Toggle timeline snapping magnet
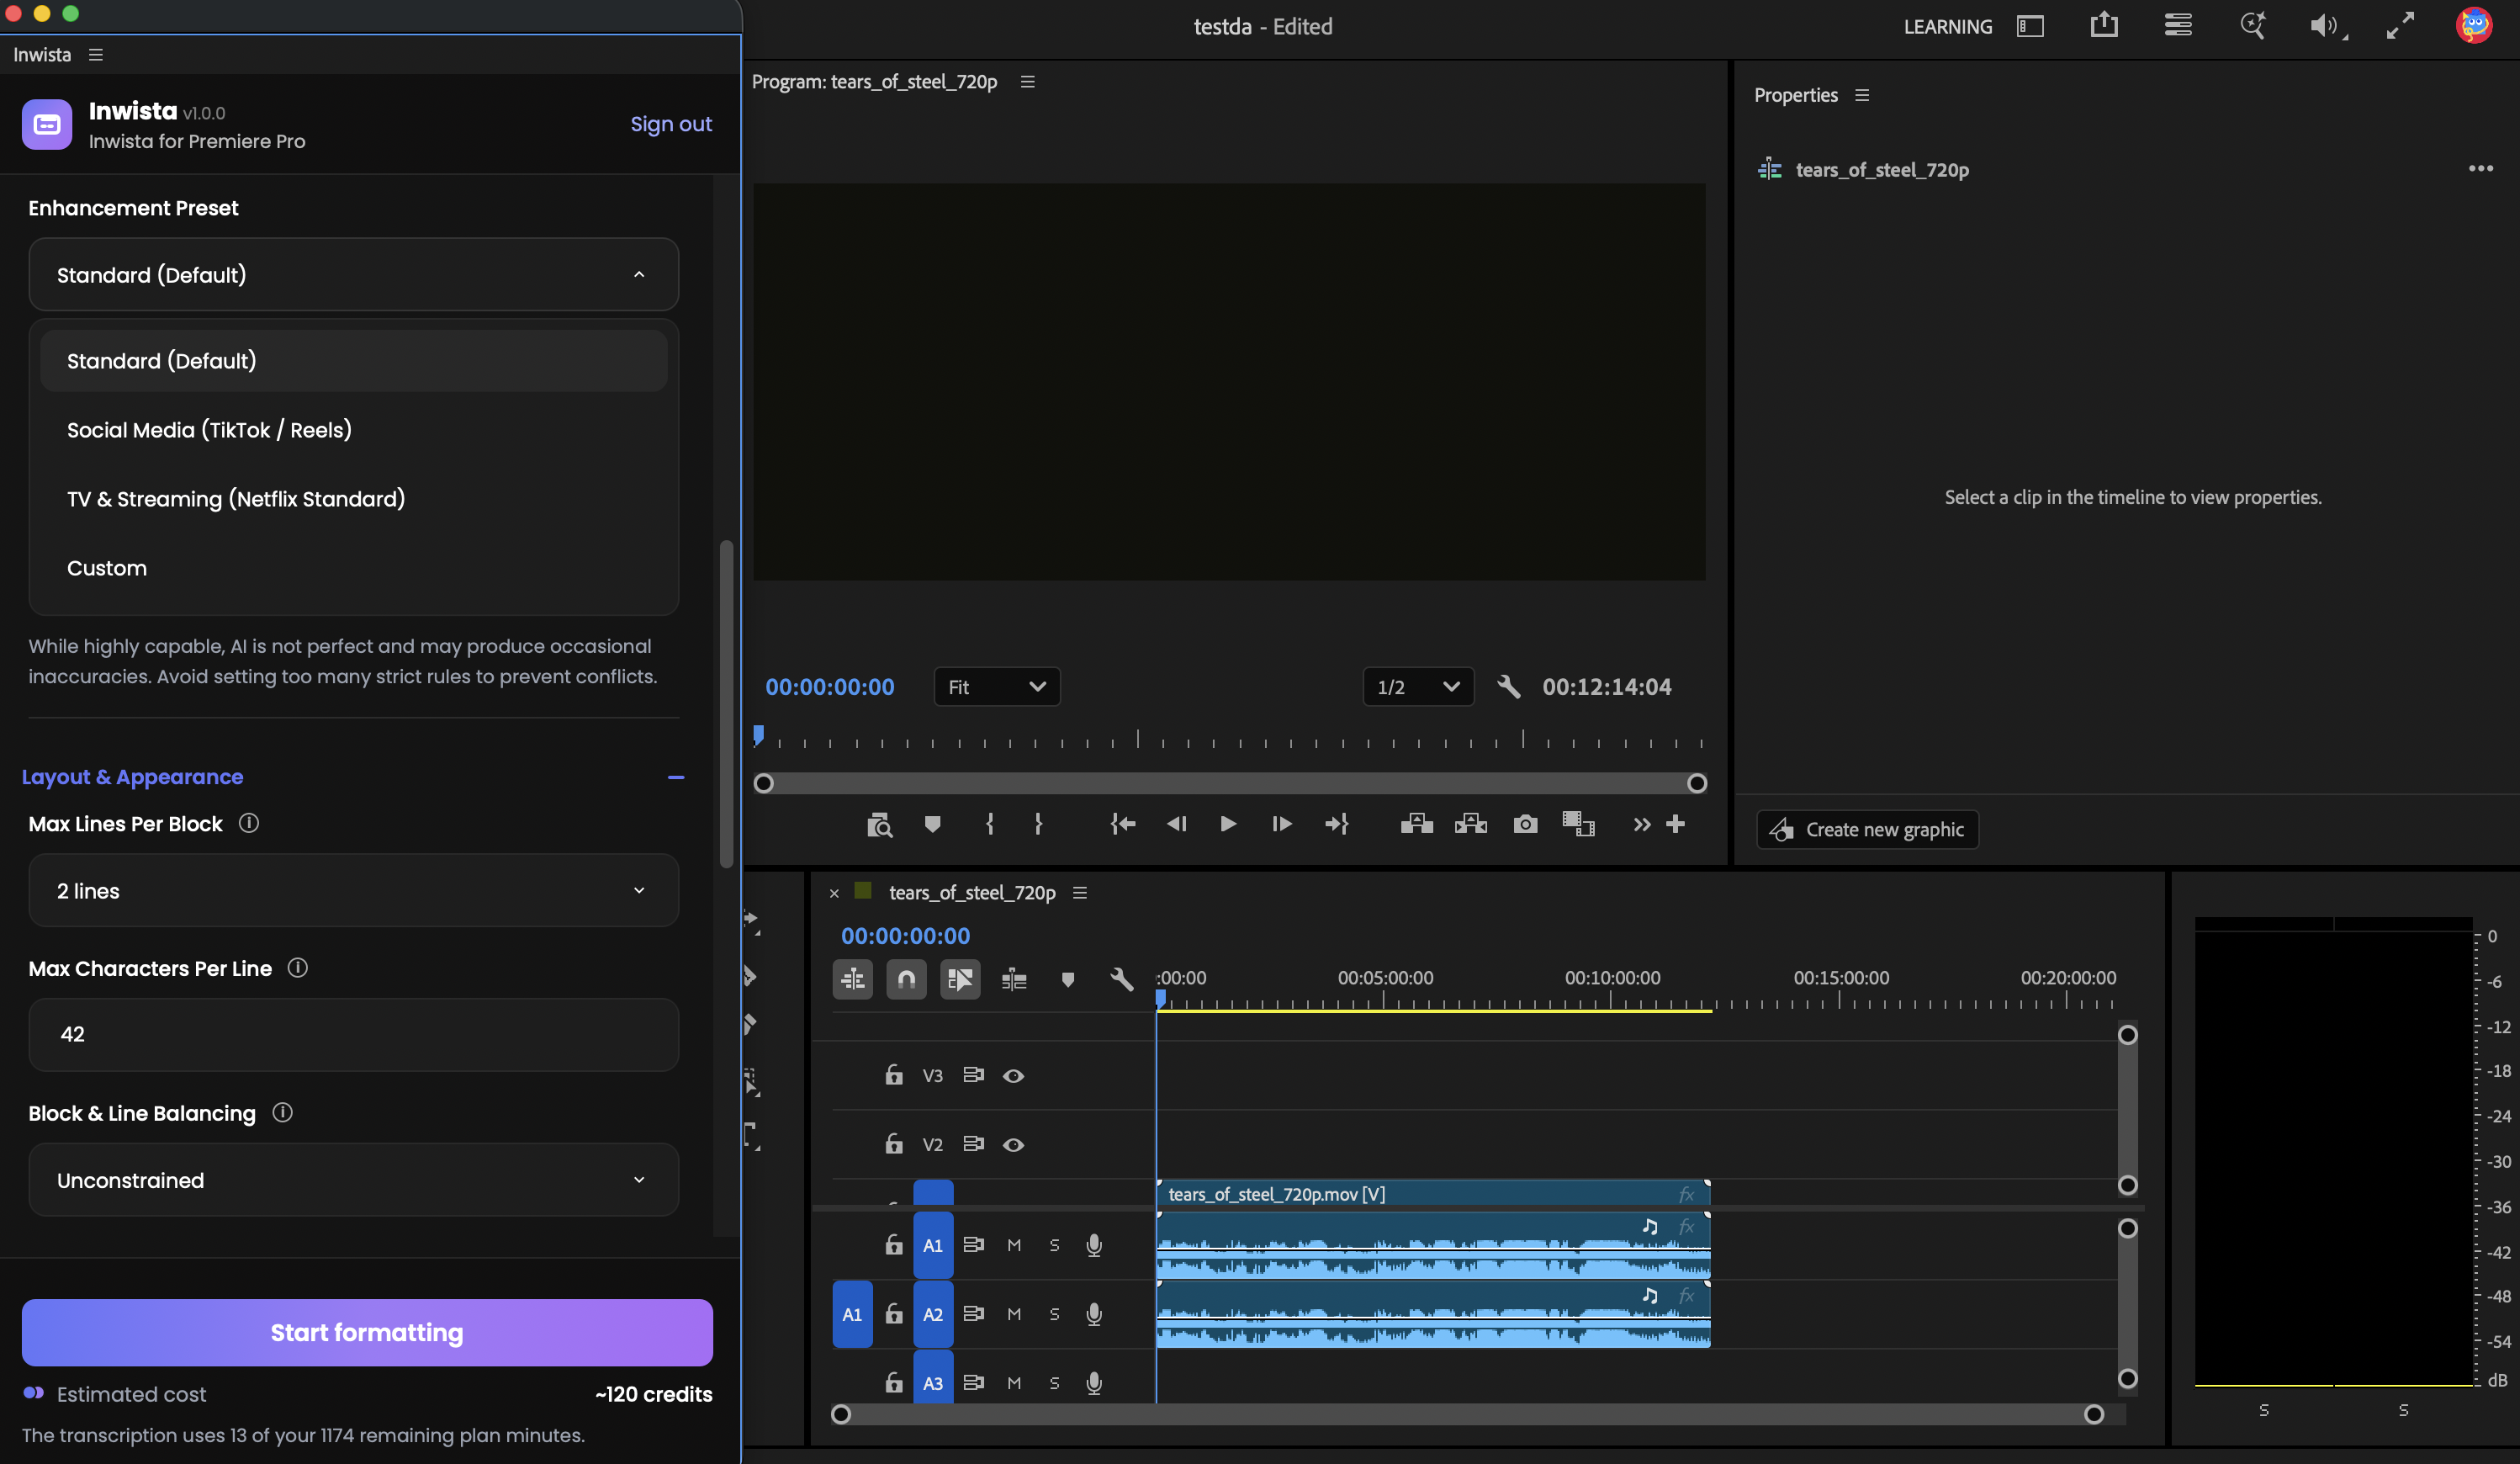 pos(906,979)
